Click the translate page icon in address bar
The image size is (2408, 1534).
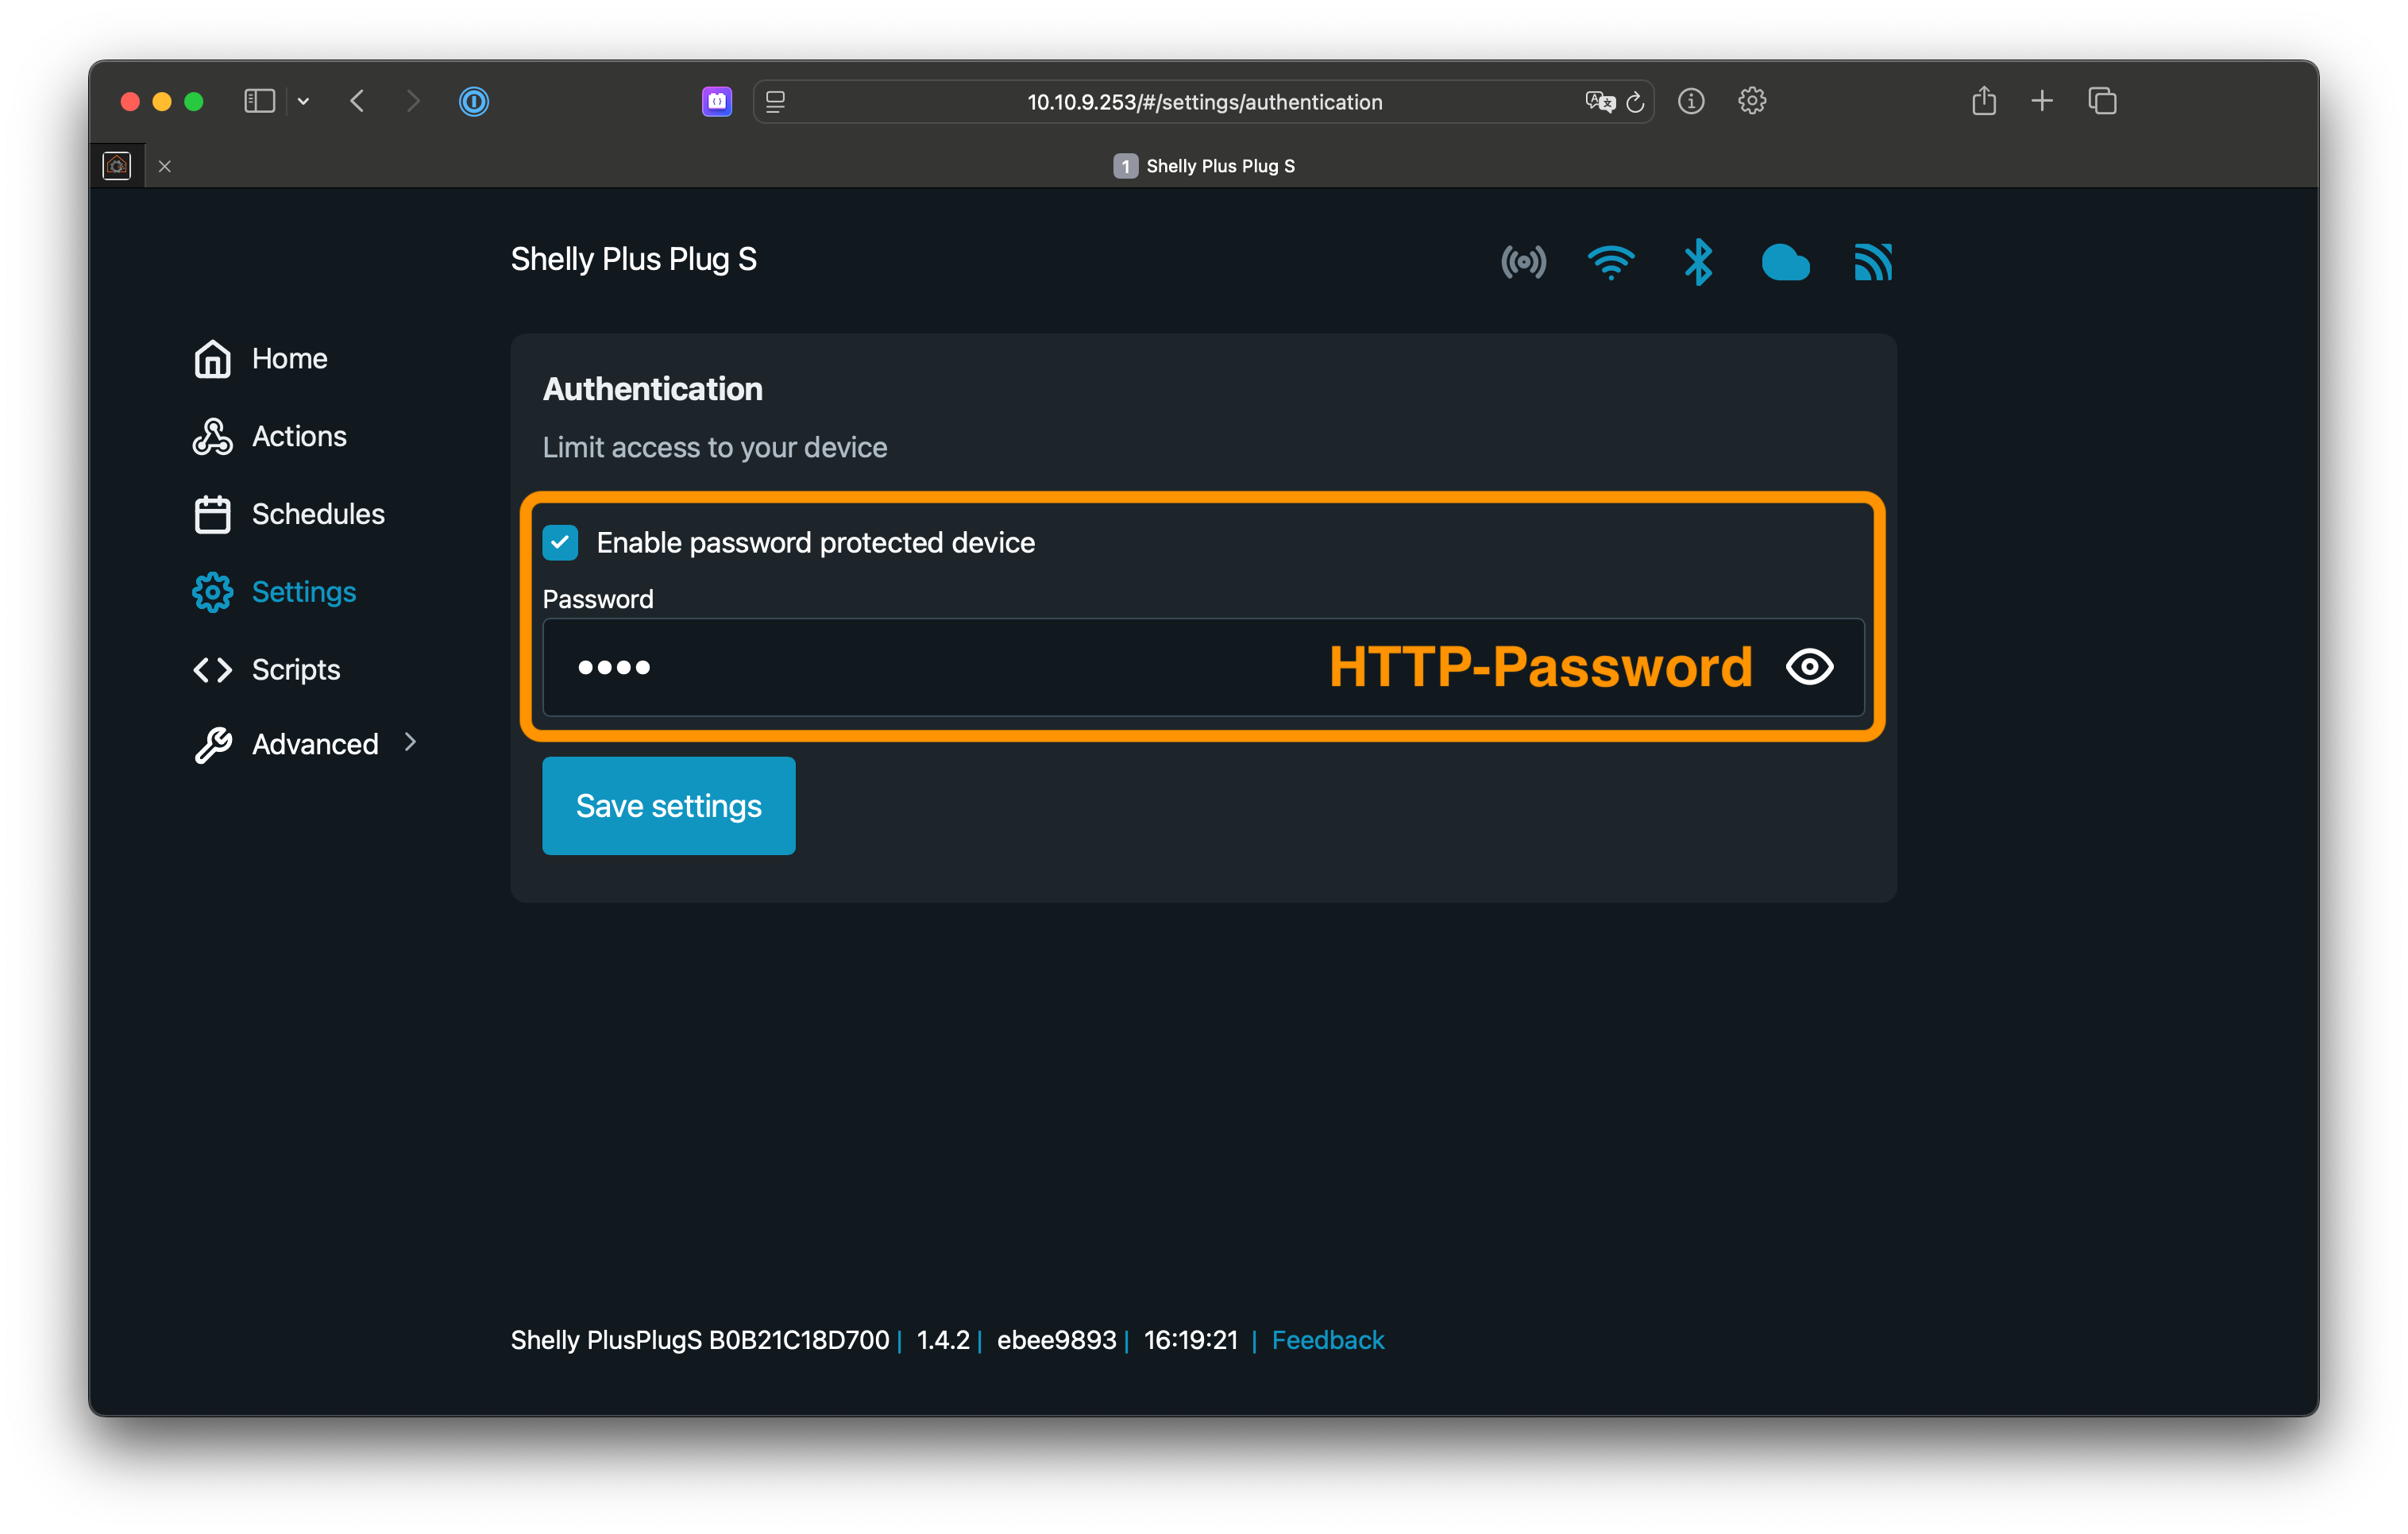point(1599,101)
